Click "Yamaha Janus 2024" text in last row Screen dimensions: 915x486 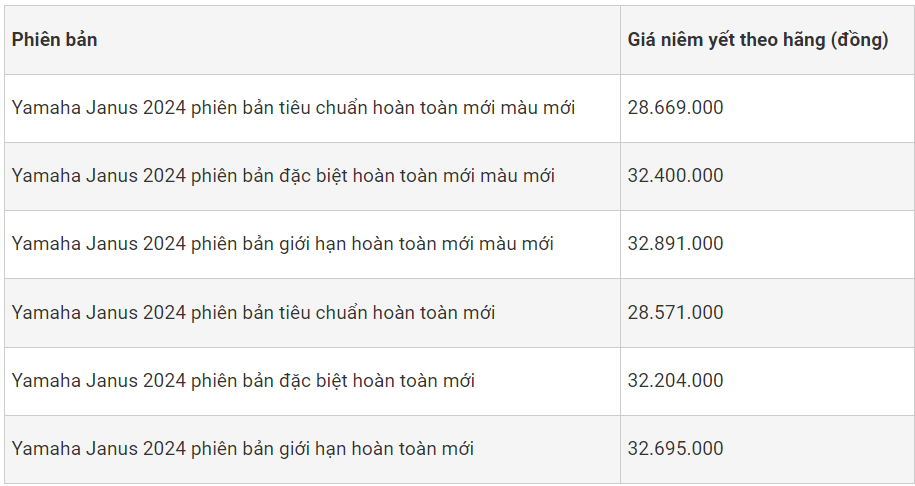[x=98, y=449]
